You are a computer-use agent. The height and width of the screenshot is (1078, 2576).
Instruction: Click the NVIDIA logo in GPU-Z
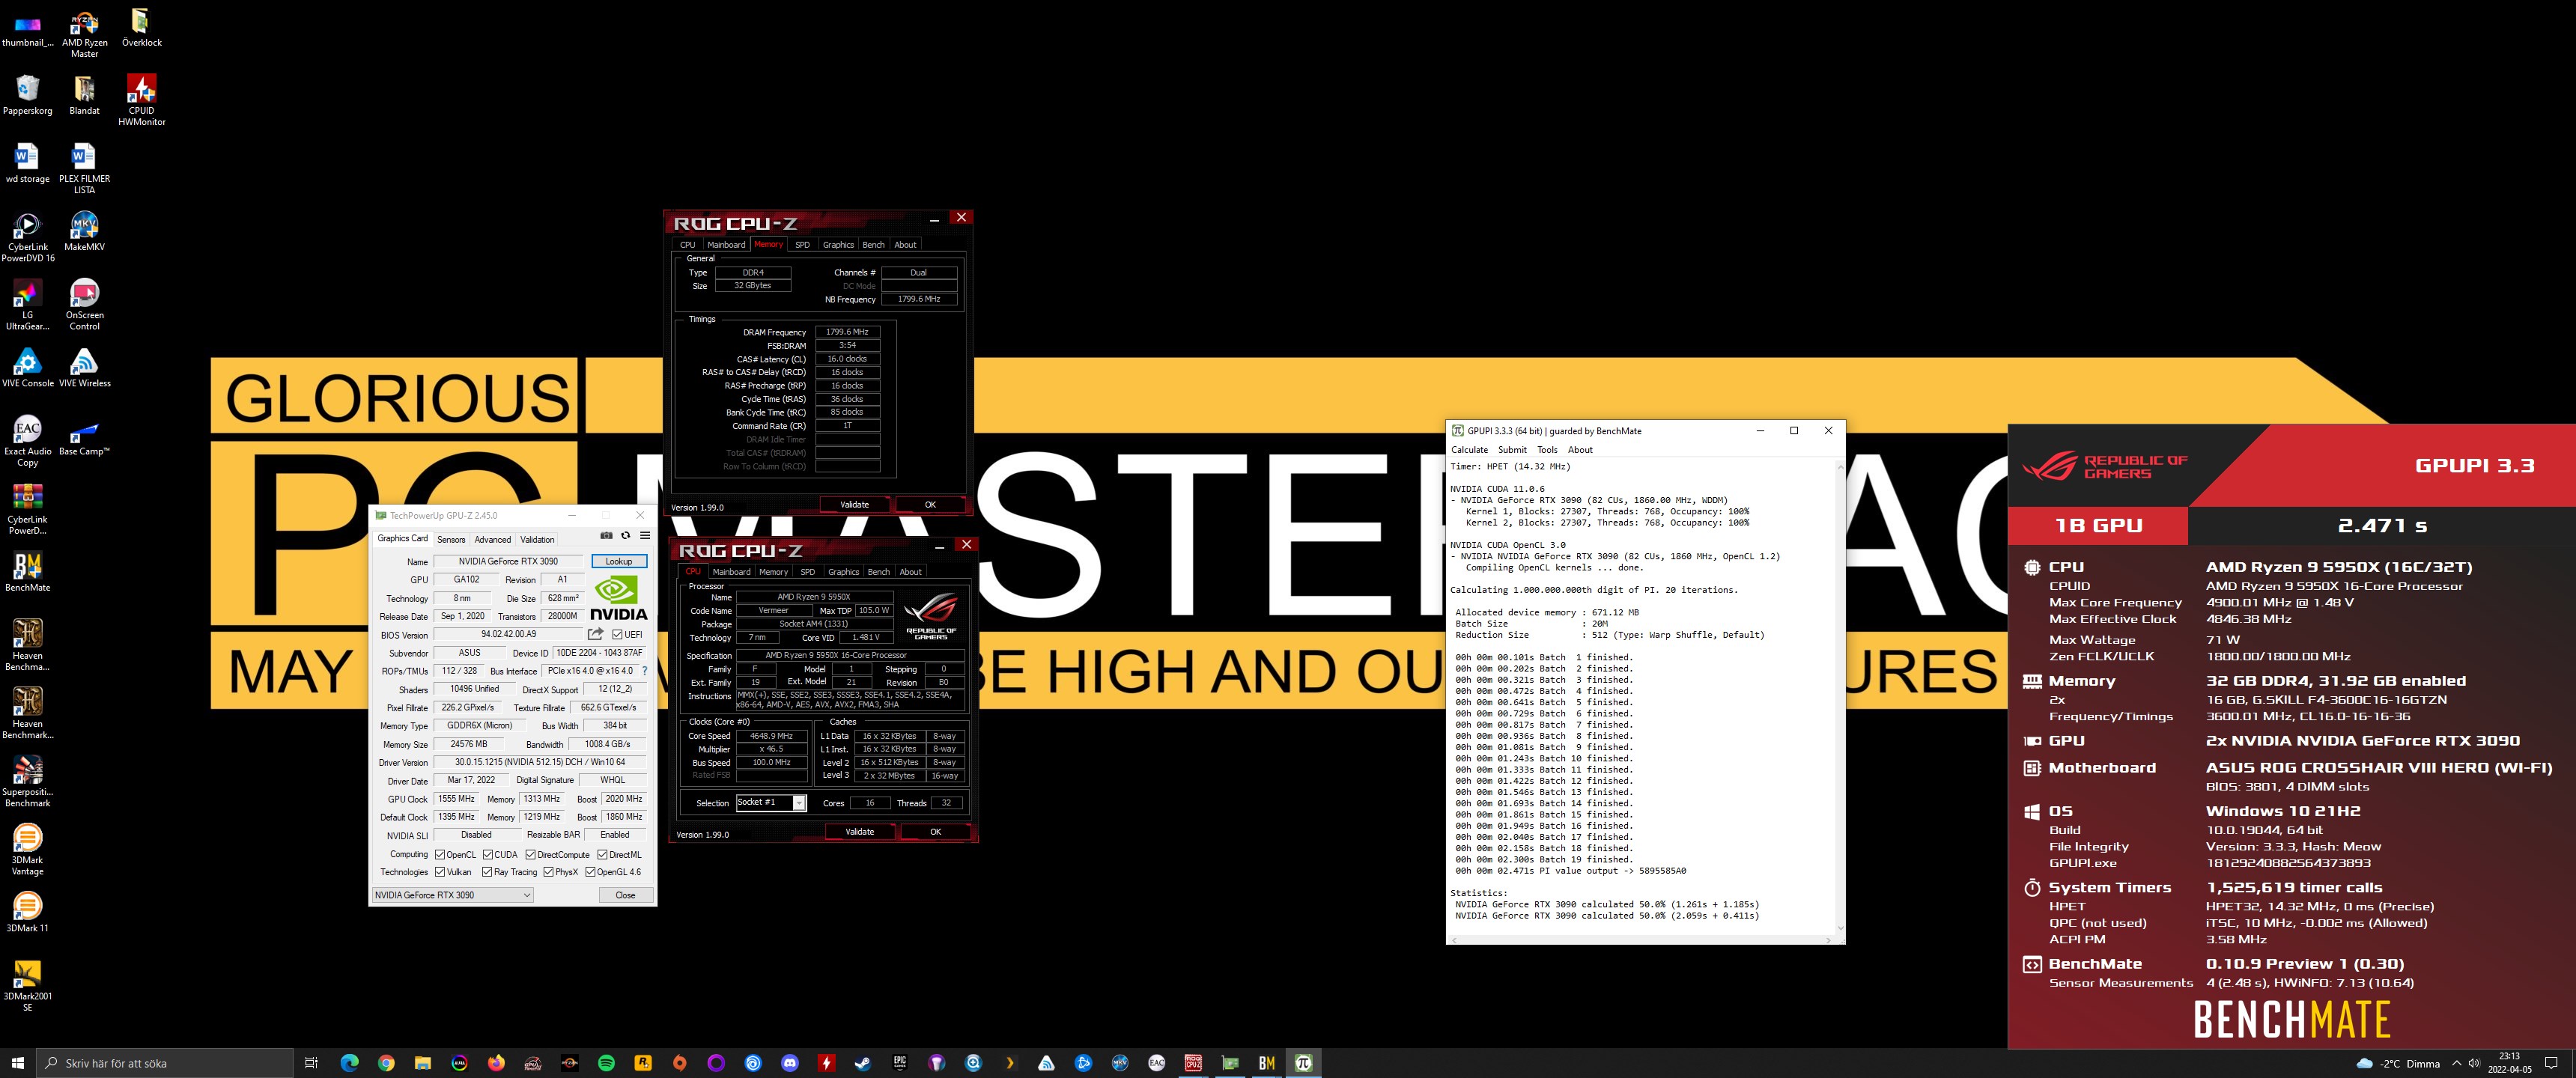pyautogui.click(x=619, y=598)
